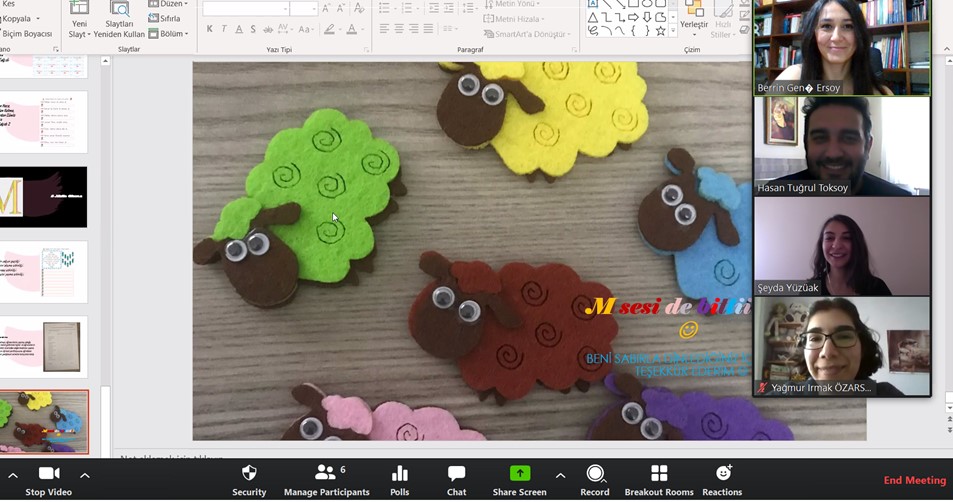Launch Polls from the meeting toolbar
This screenshot has height=502, width=953.
tap(399, 480)
